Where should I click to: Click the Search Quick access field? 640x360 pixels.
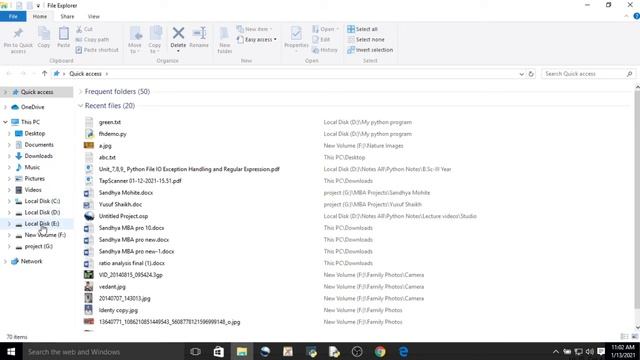coord(588,74)
